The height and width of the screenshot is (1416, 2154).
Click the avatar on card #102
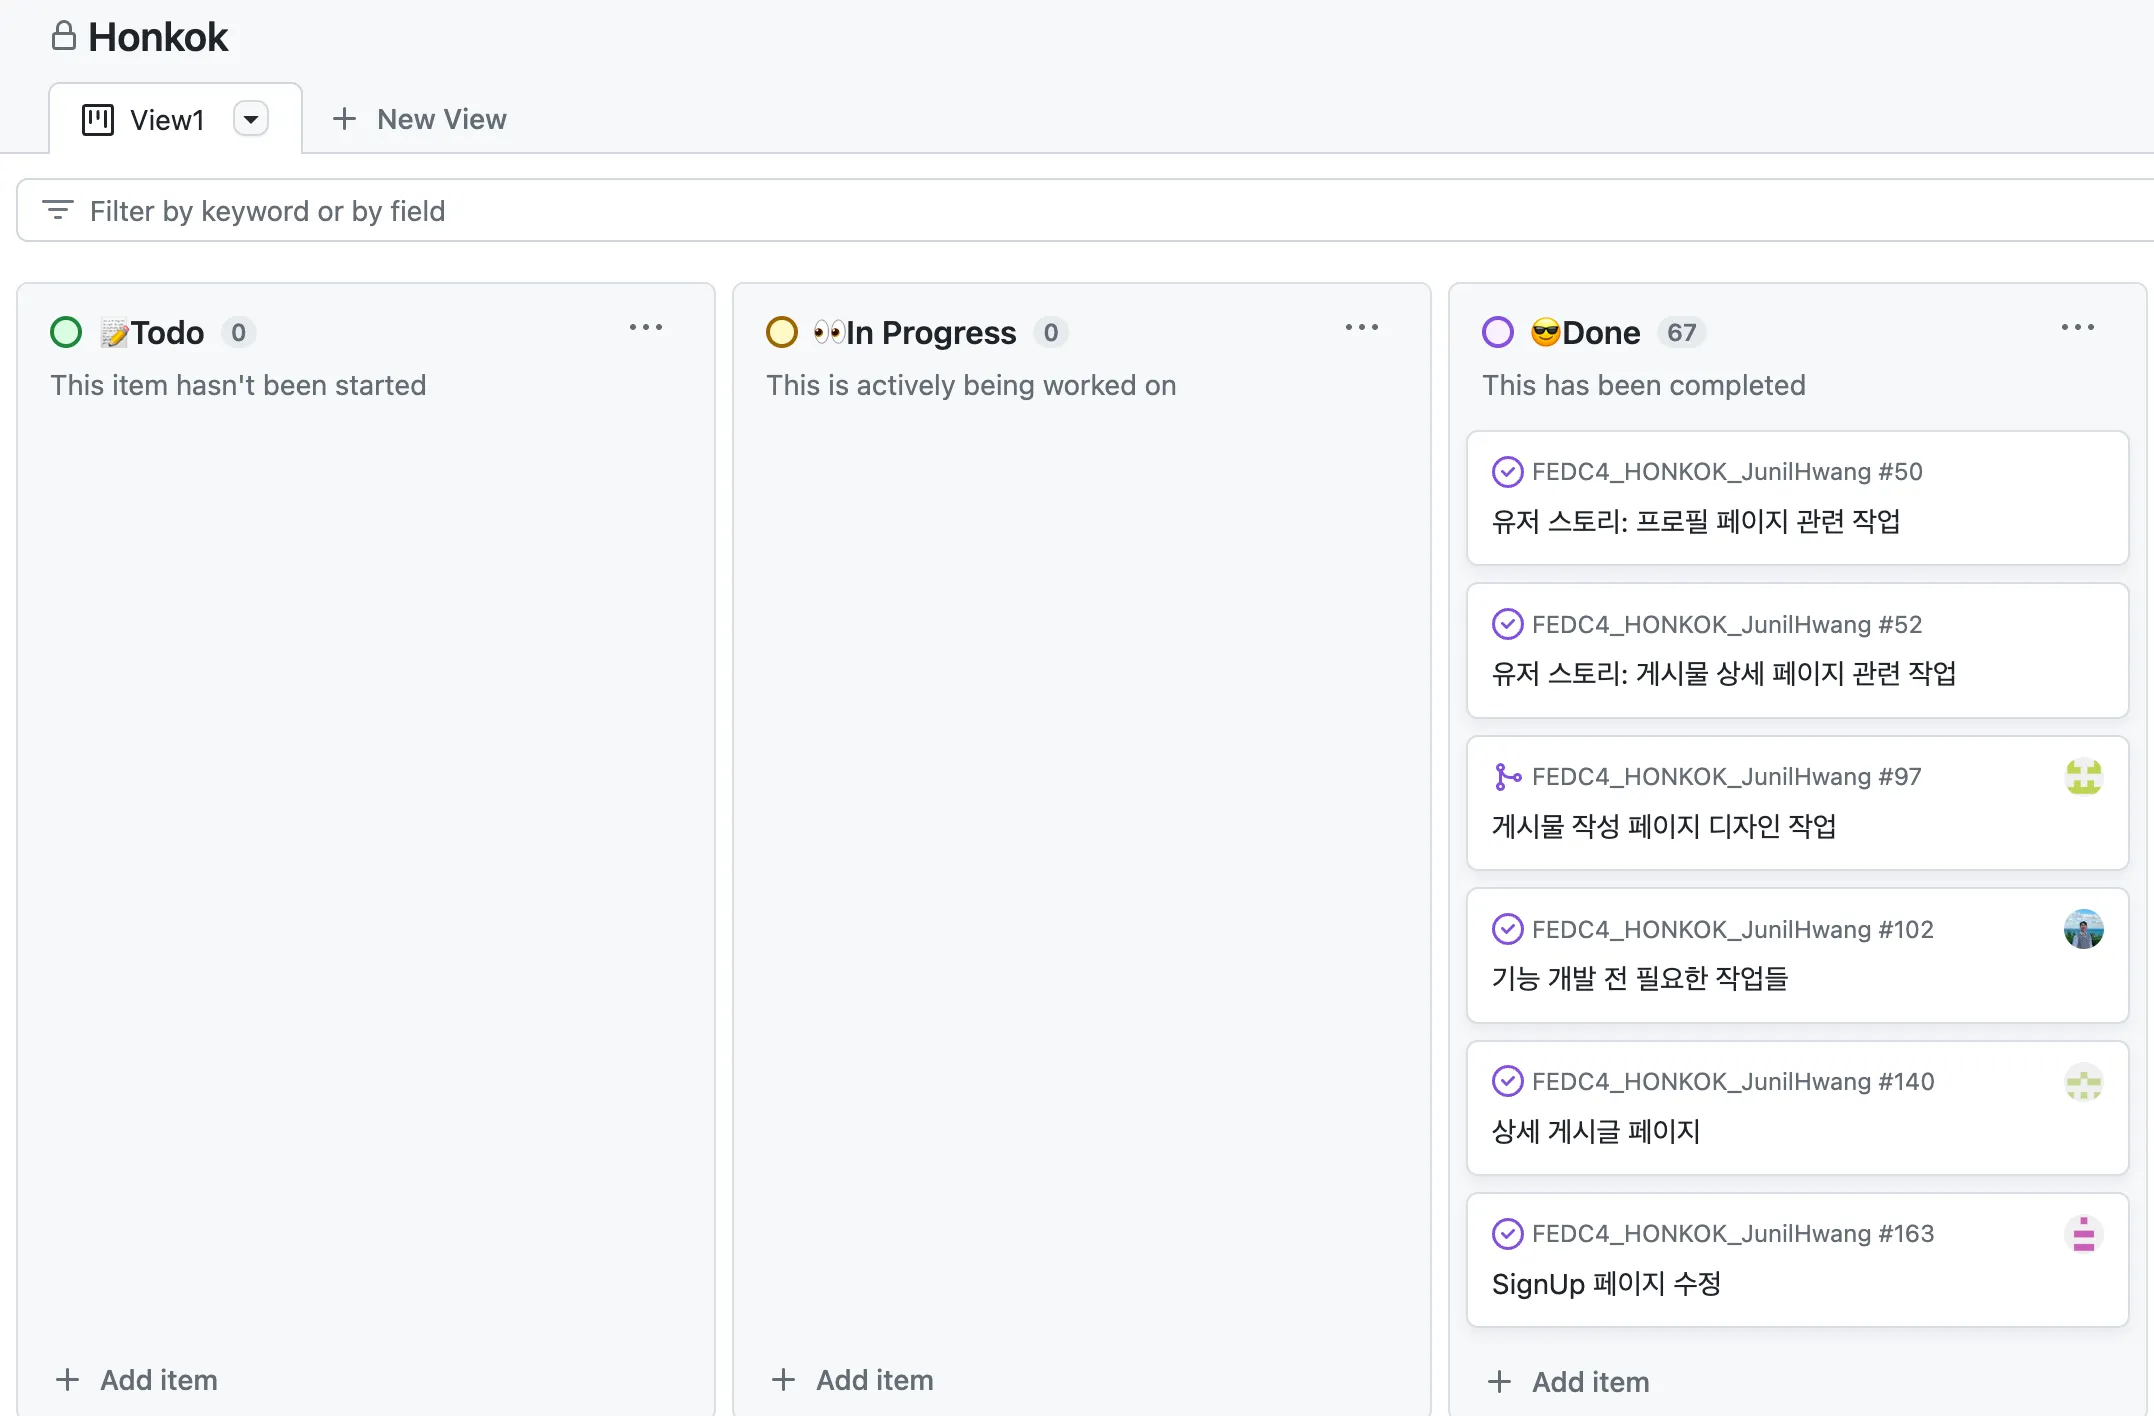[2084, 929]
